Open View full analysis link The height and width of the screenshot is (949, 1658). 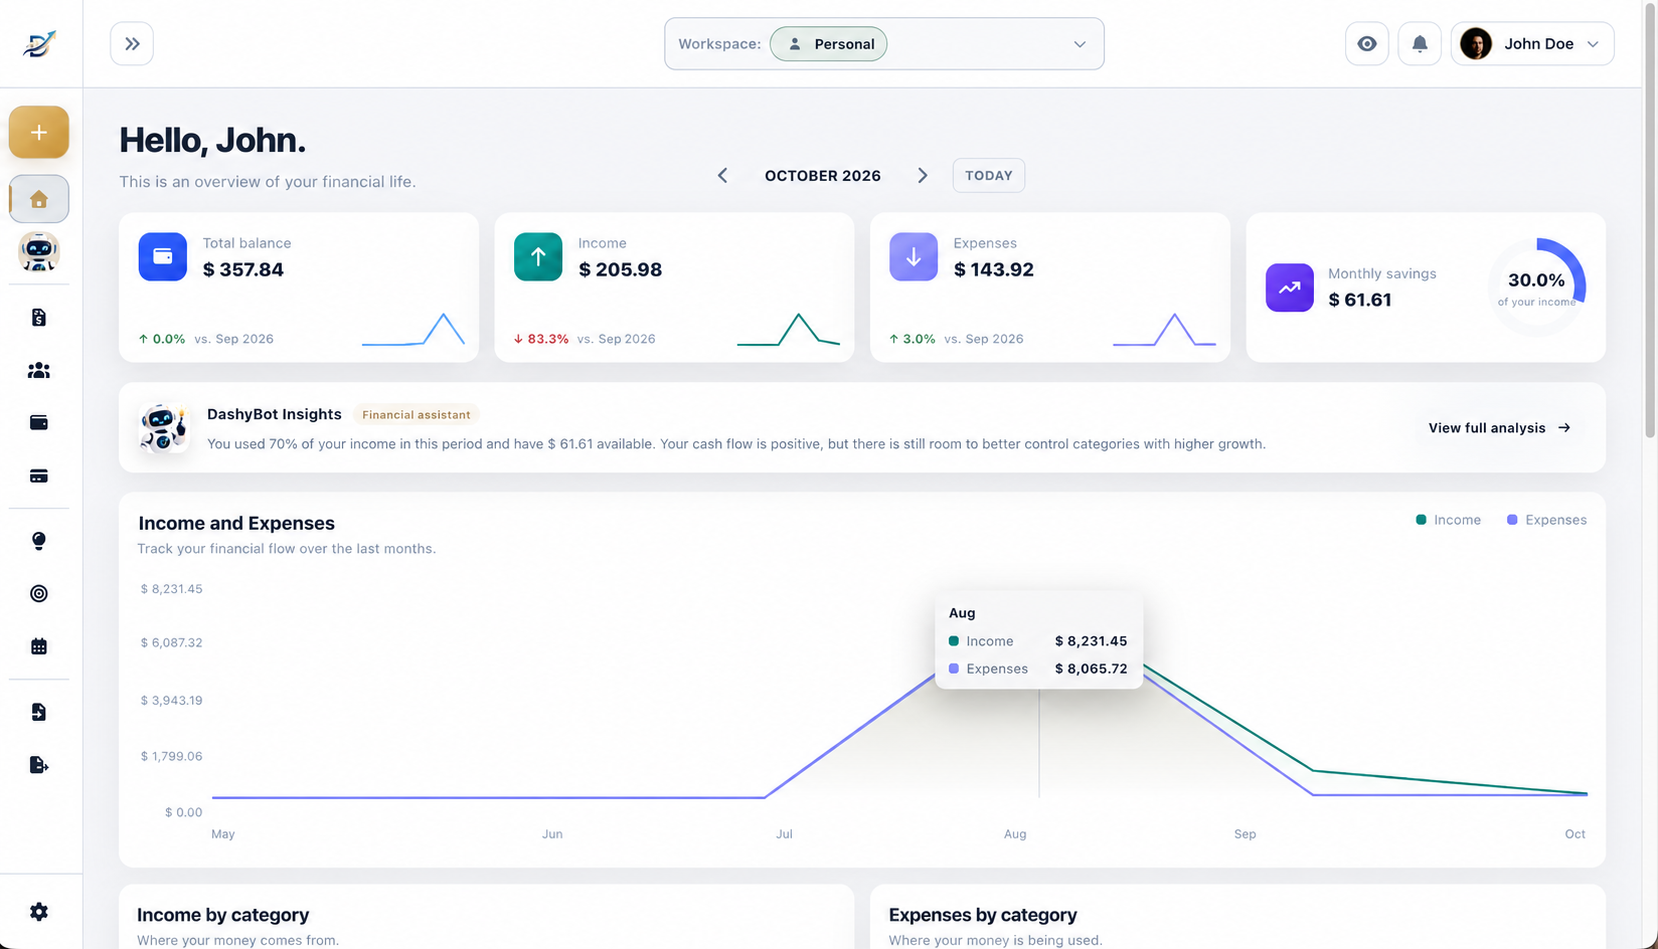pos(1499,428)
